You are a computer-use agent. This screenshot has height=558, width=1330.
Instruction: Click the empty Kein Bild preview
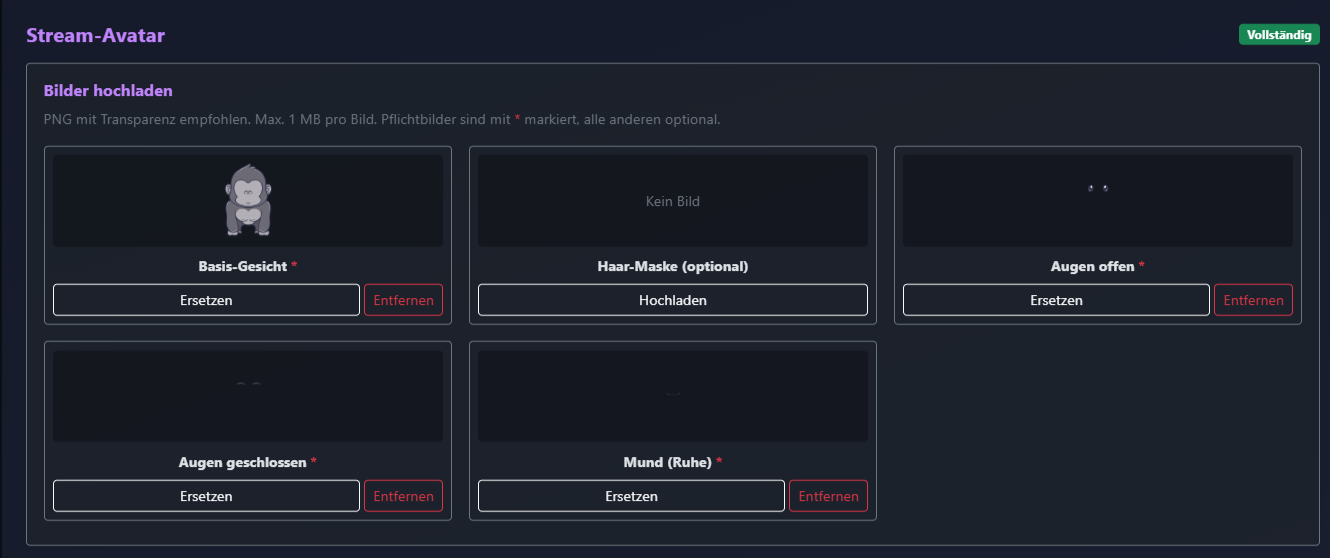click(x=673, y=201)
